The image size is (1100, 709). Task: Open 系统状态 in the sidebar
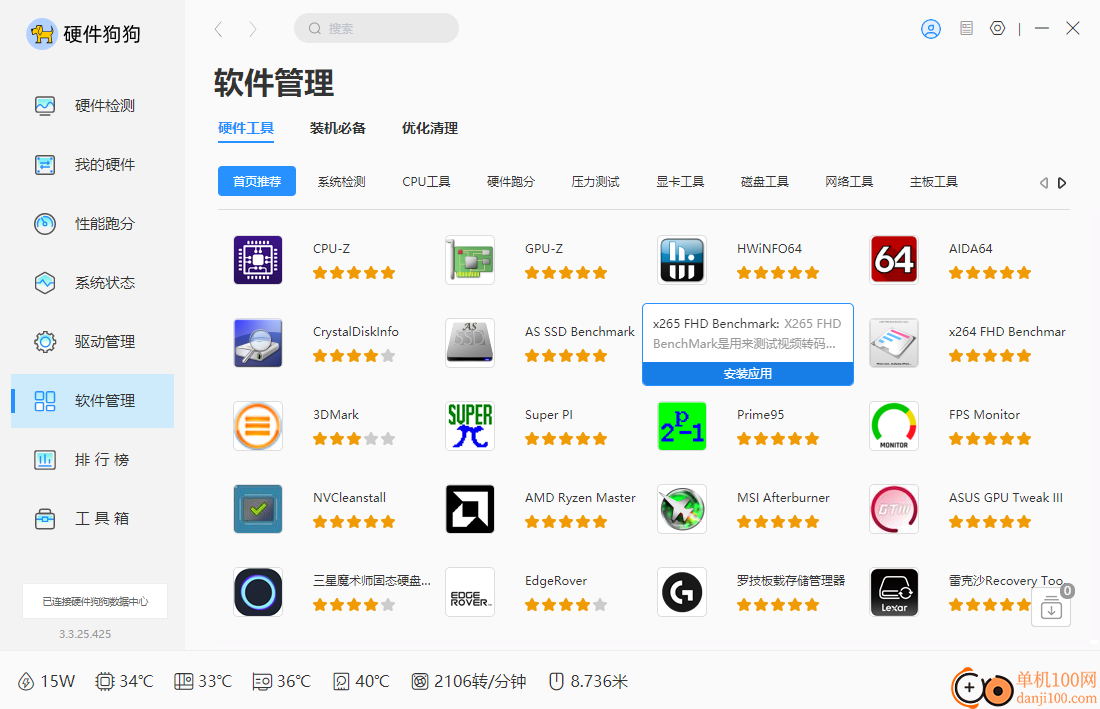pos(93,283)
